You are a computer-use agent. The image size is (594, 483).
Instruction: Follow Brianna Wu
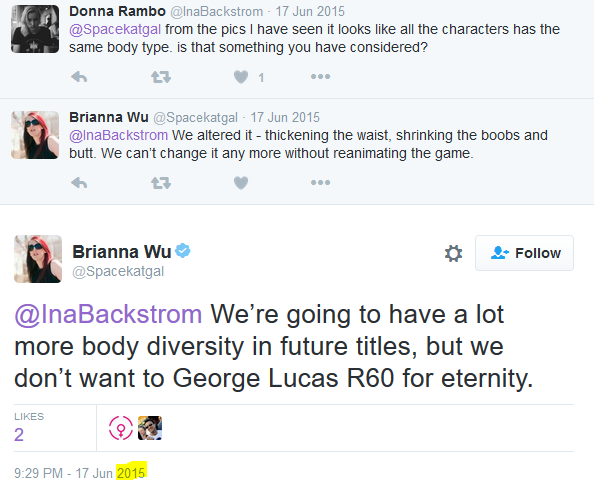[524, 253]
